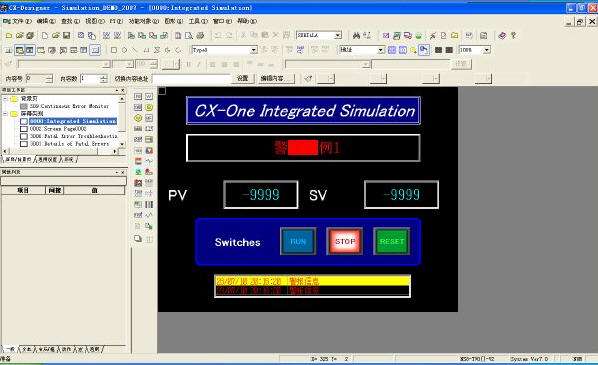Select the circle drawing tool

(x=124, y=50)
